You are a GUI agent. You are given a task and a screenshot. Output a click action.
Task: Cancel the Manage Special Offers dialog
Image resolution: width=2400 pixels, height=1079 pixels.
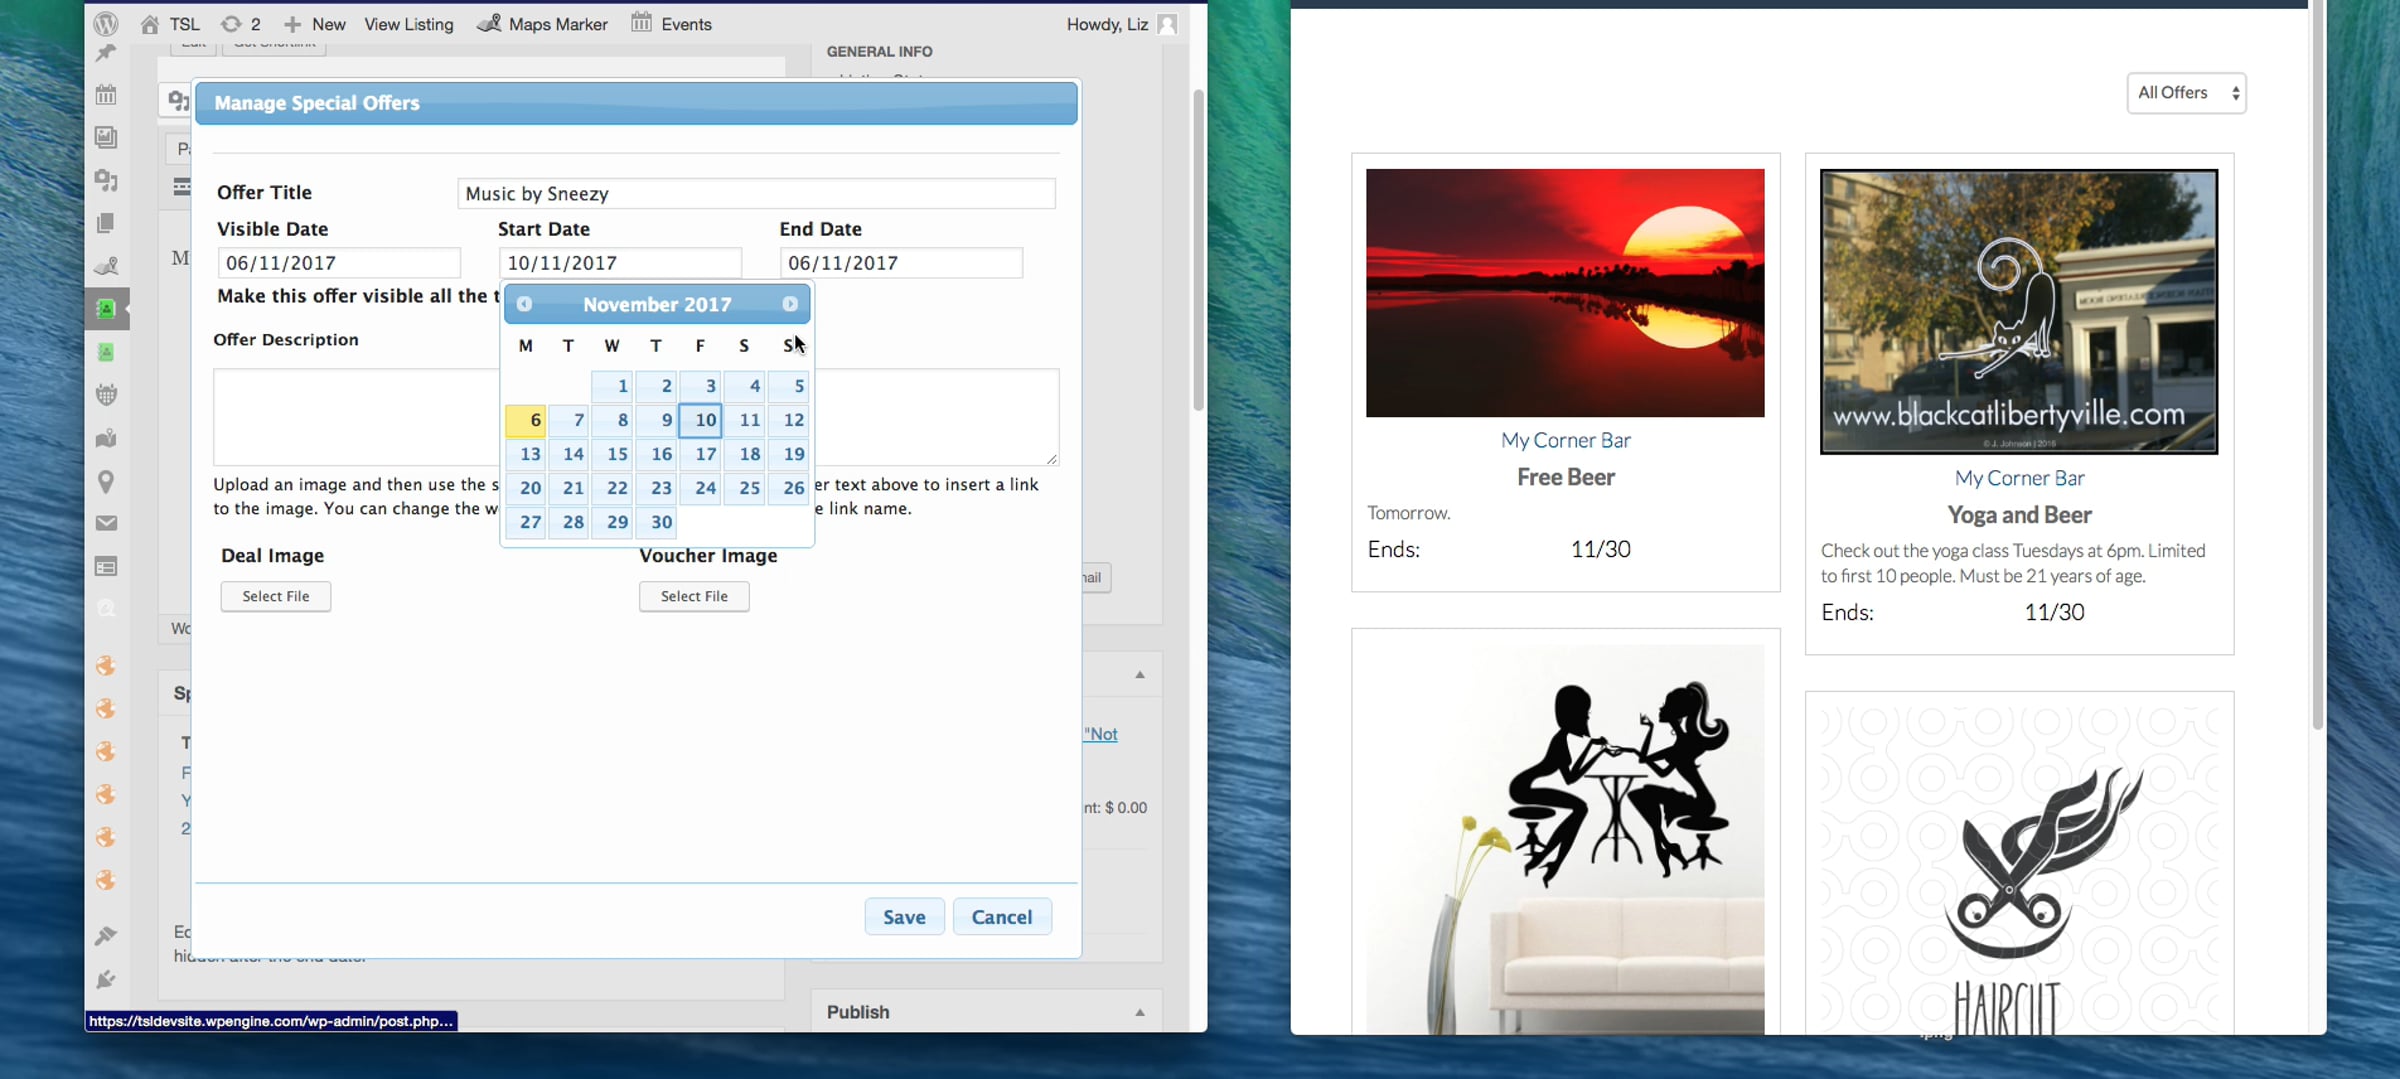click(1002, 917)
